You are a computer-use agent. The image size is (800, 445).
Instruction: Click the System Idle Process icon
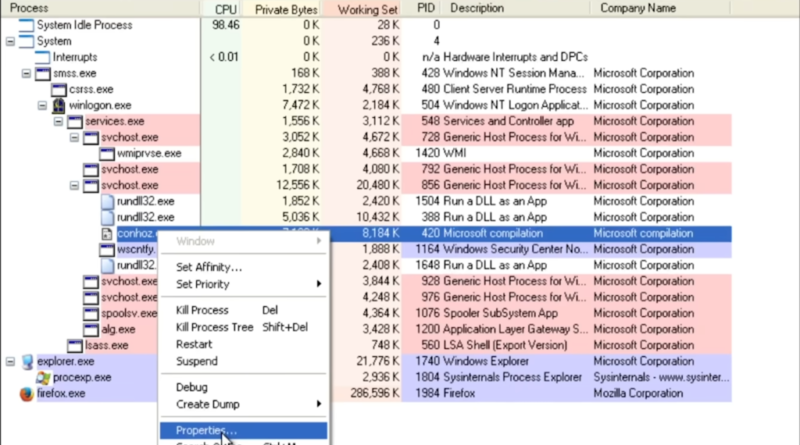tap(26, 25)
